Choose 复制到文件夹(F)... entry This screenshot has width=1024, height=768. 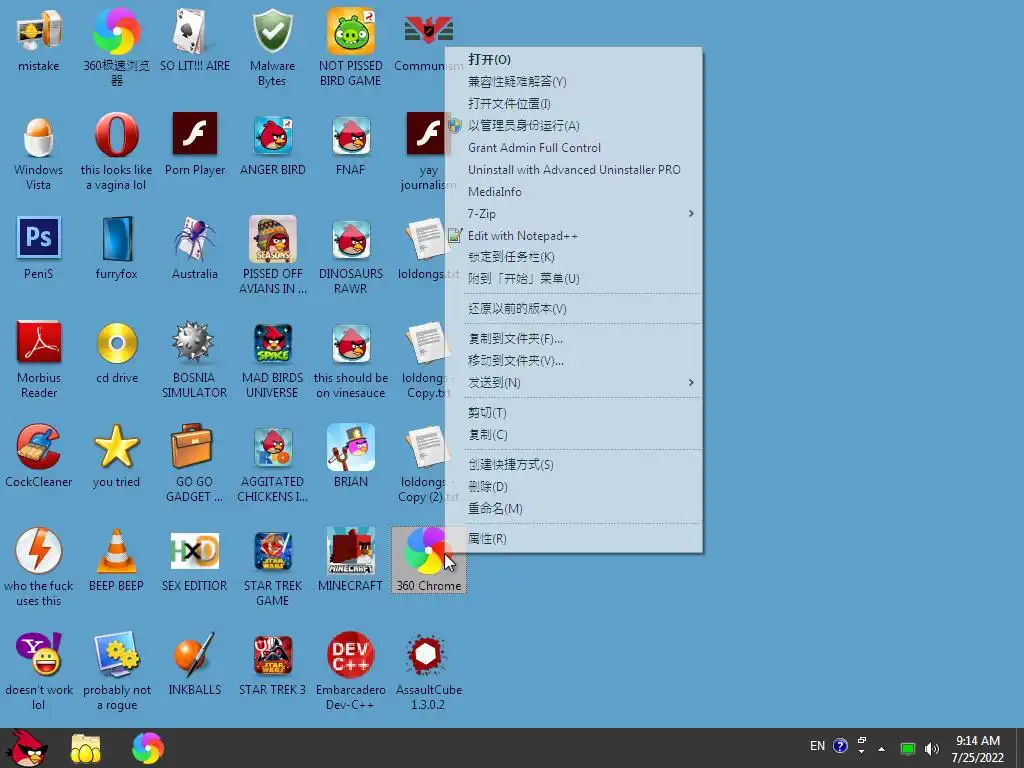click(x=573, y=339)
